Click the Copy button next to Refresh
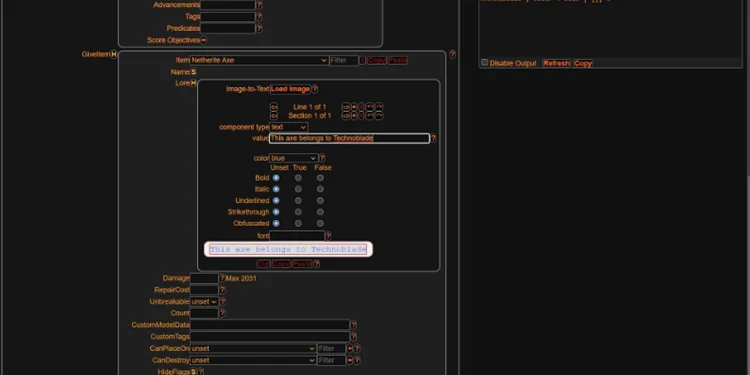Screen dimensions: 750x375 (583, 63)
